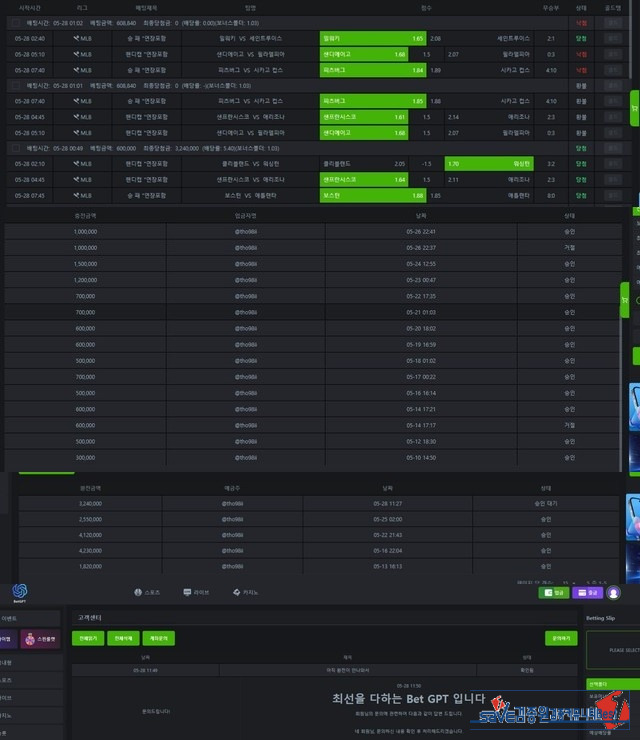The width and height of the screenshot is (640, 740).
Task: Select the green 1.84 odds cell
Action: coord(373,70)
